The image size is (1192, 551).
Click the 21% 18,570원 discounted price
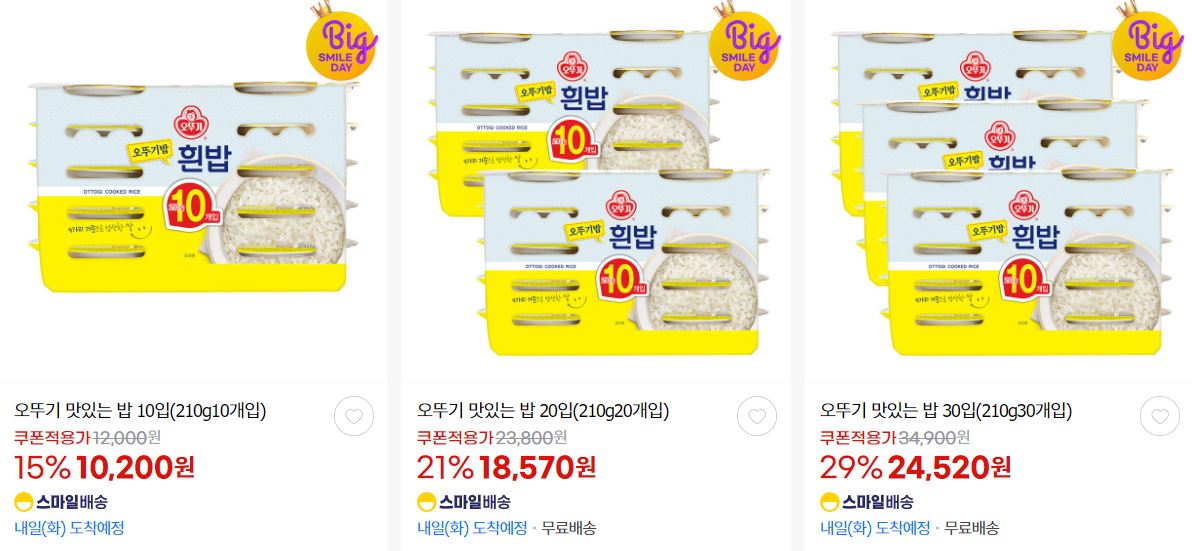[x=506, y=467]
